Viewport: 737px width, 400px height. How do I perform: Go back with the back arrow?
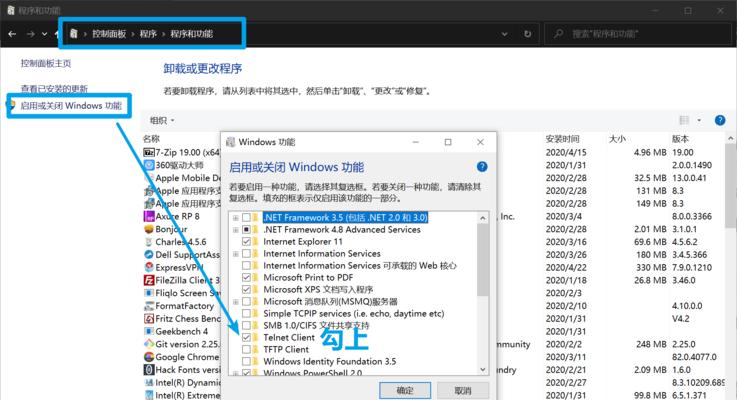(12, 34)
